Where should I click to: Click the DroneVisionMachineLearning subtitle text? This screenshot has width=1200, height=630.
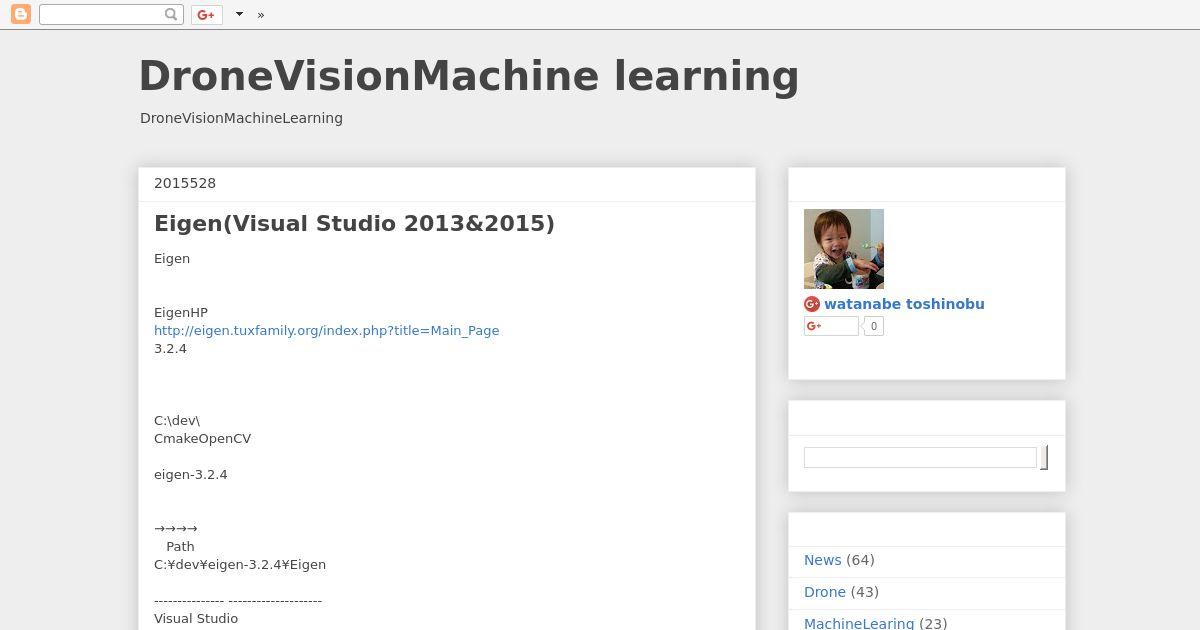click(x=241, y=118)
